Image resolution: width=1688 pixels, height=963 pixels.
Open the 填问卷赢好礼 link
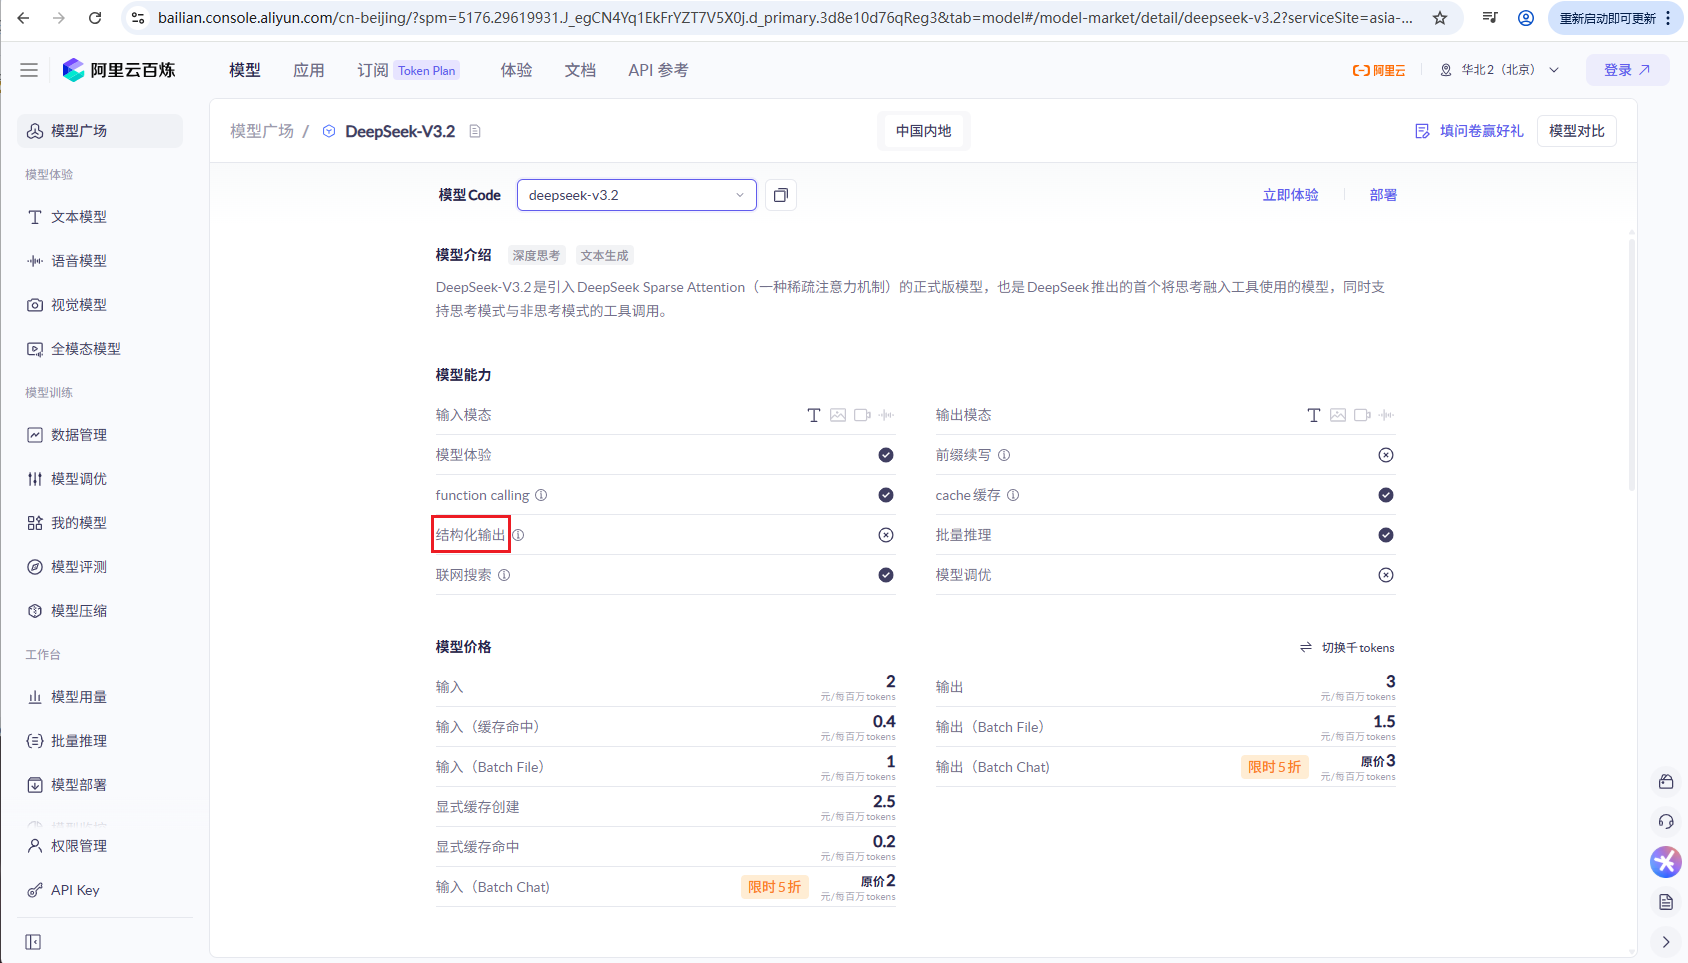(1470, 131)
